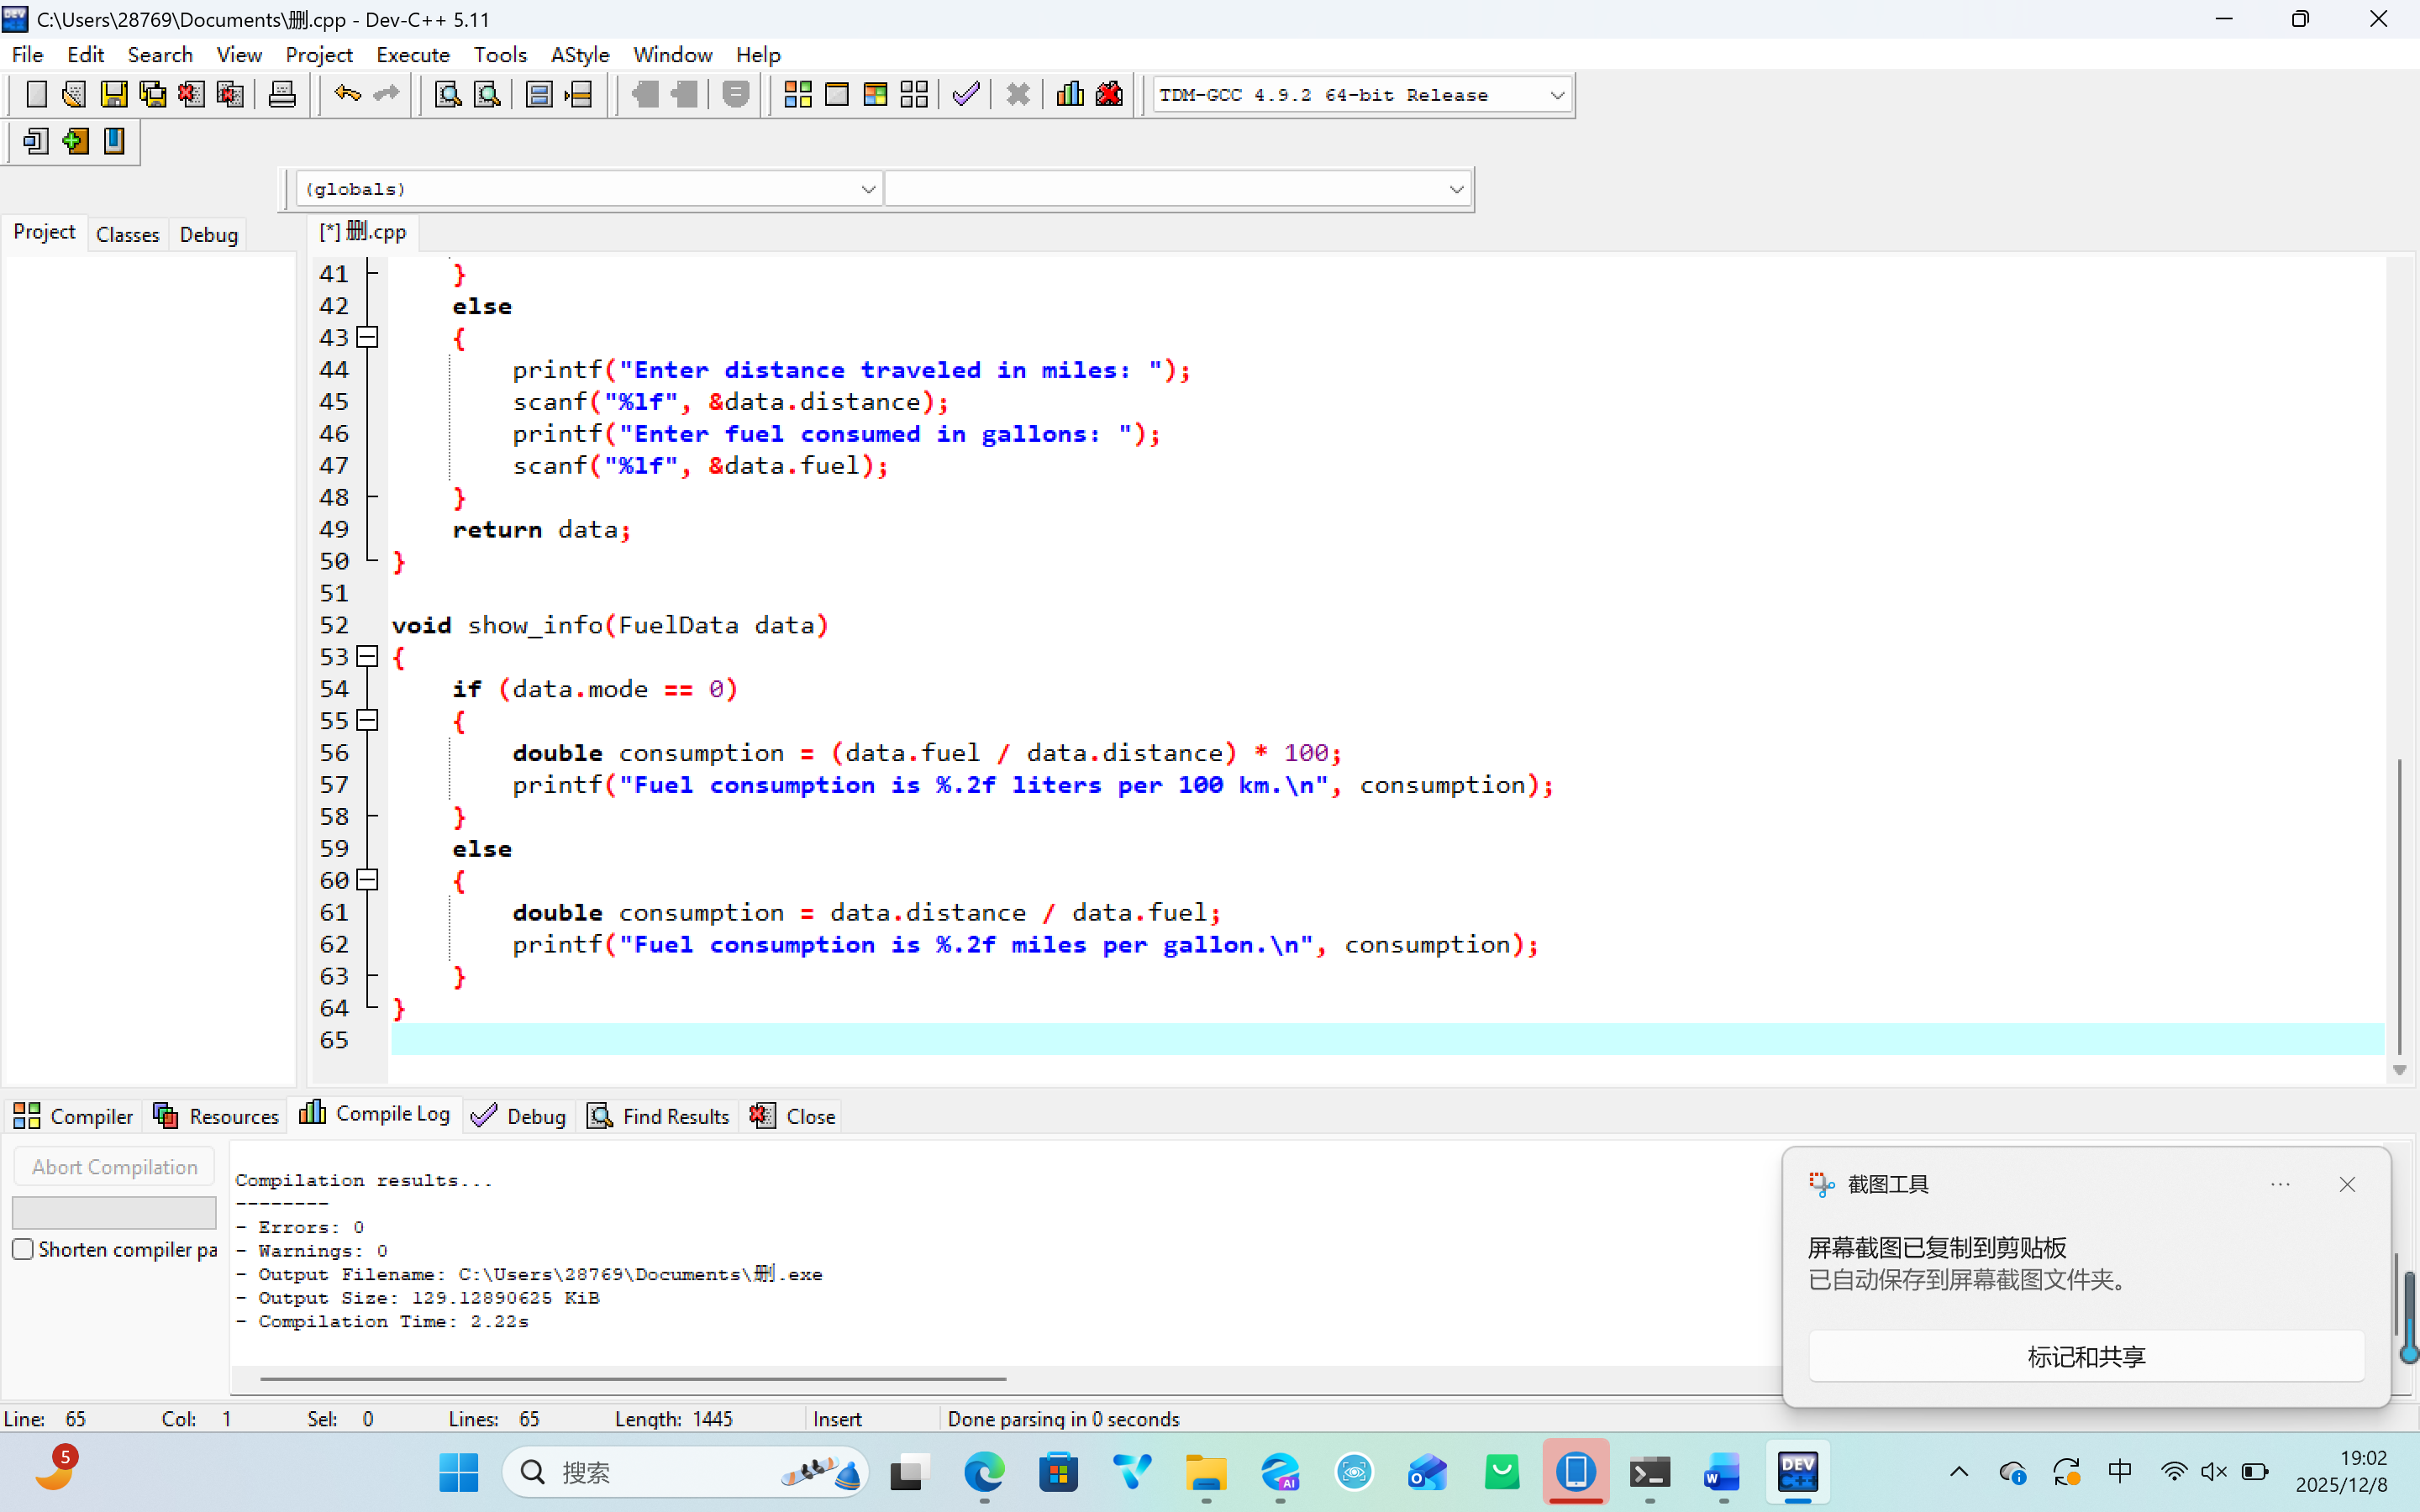The image size is (2420, 1512).
Task: Expand the (globals) scope dropdown
Action: click(x=867, y=189)
